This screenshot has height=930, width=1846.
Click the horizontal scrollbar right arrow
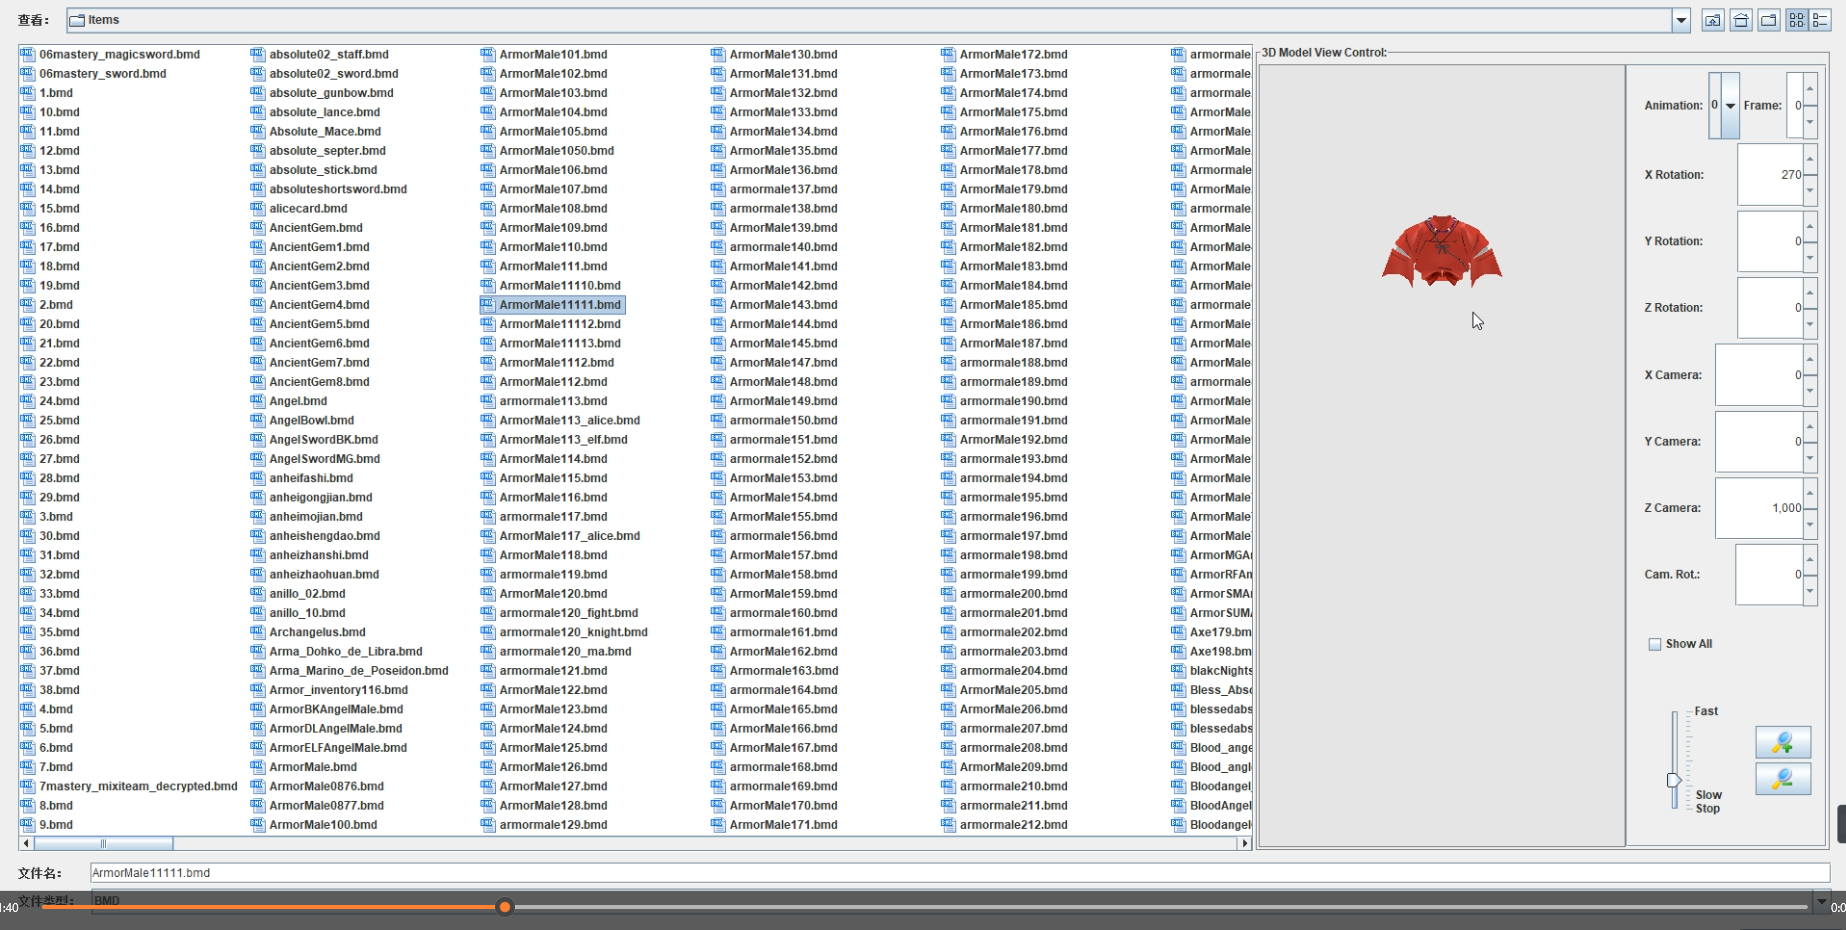(1245, 843)
